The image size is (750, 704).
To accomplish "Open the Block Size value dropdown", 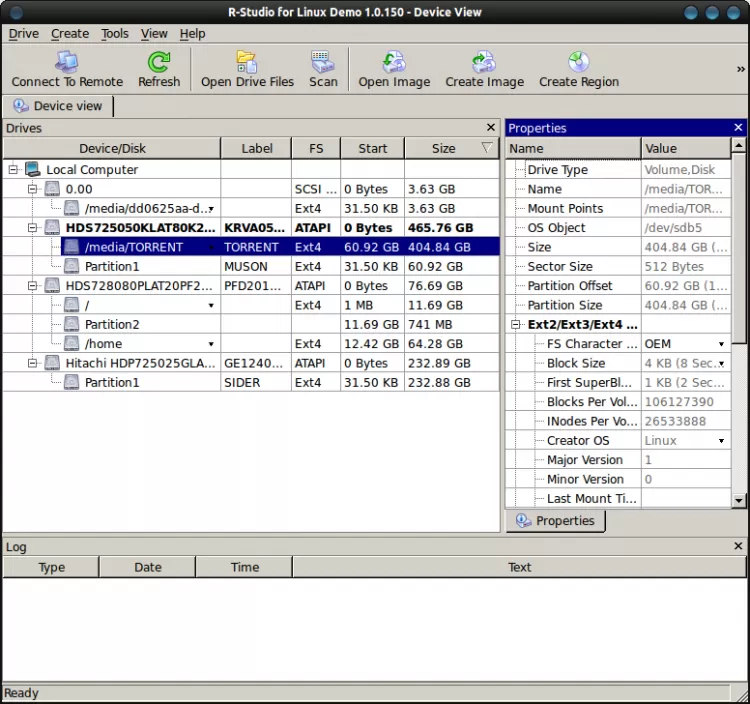I will coord(722,364).
